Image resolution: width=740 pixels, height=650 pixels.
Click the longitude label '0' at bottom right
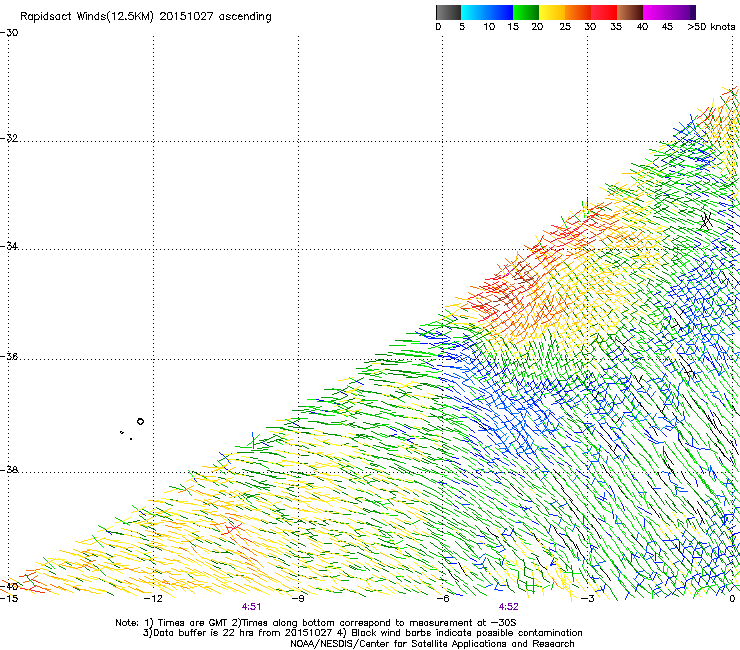click(x=732, y=599)
